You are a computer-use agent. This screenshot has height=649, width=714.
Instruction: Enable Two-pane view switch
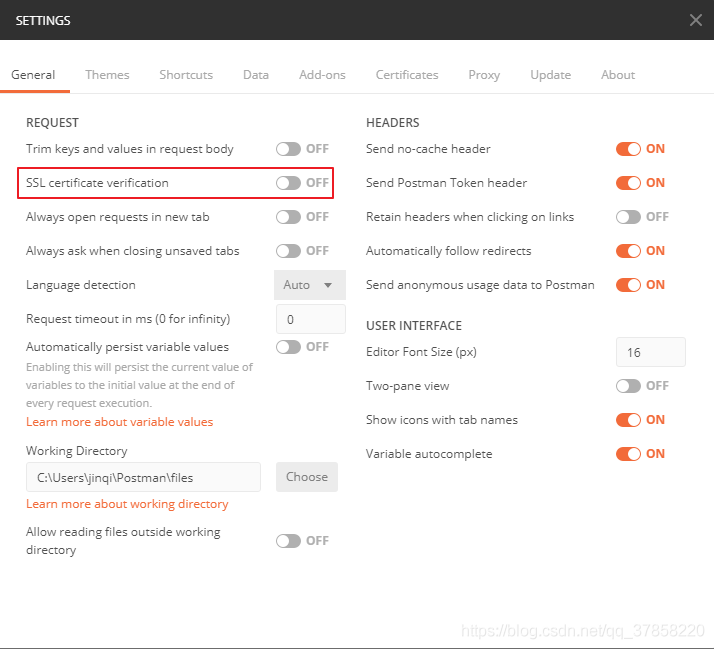628,386
